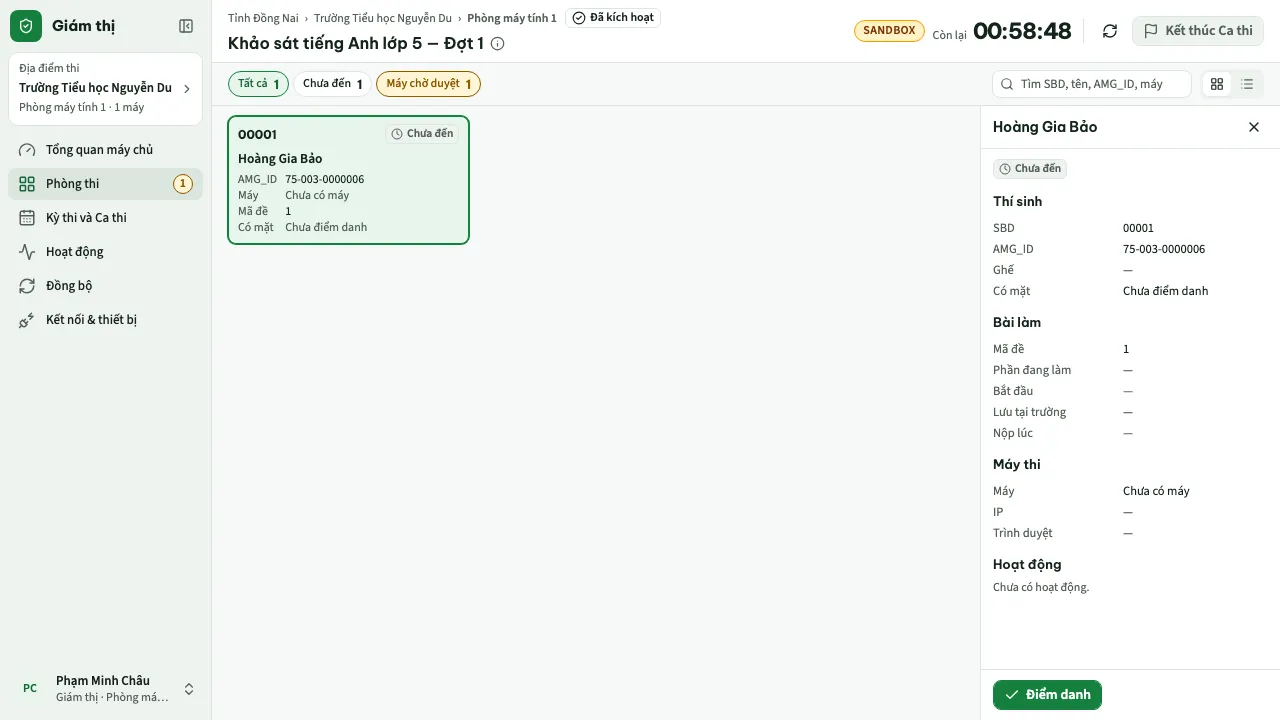Click Phòng máy tính 1 breadcrumb
Screen dimensions: 1280x720
[x=512, y=18]
